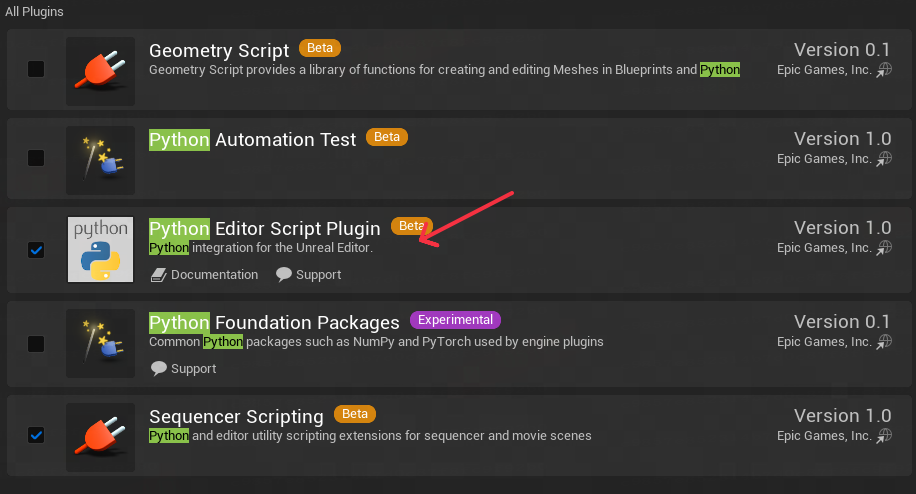Enable the Geometry Script plugin checkbox
916x494 pixels.
(36, 69)
